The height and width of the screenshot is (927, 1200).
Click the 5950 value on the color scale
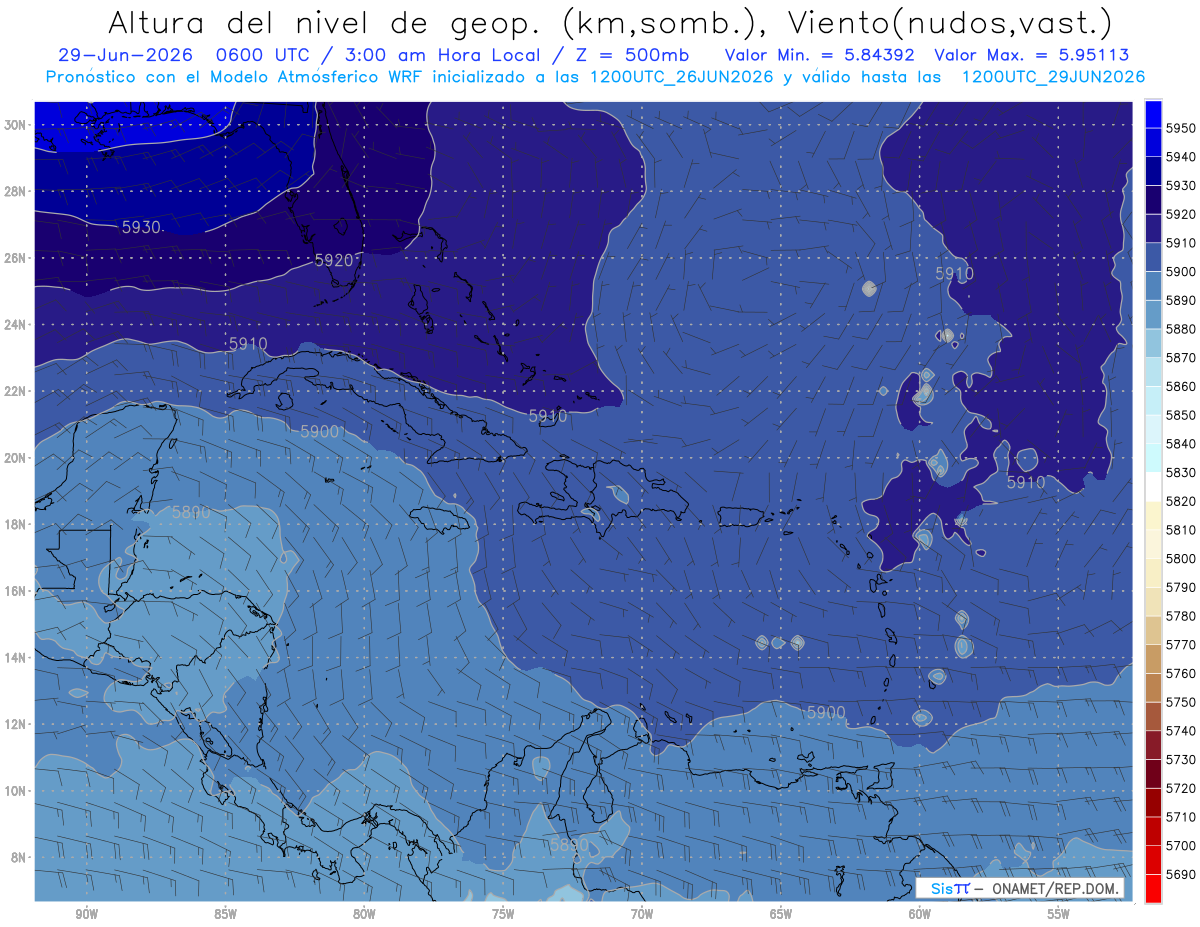point(1181,128)
